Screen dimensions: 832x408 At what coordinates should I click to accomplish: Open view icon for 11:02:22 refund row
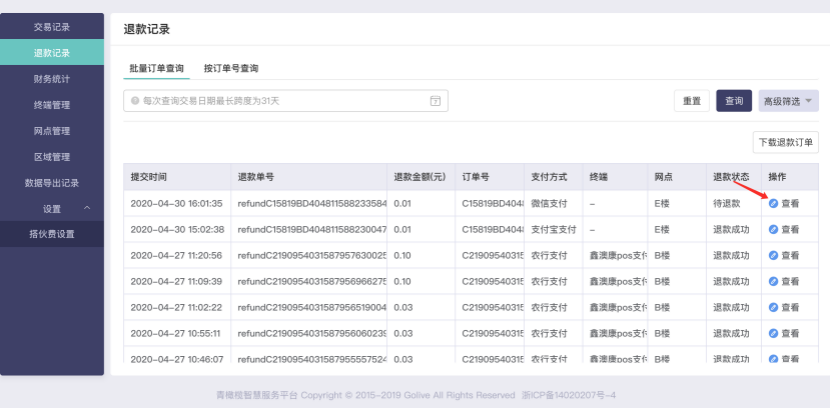click(x=773, y=307)
